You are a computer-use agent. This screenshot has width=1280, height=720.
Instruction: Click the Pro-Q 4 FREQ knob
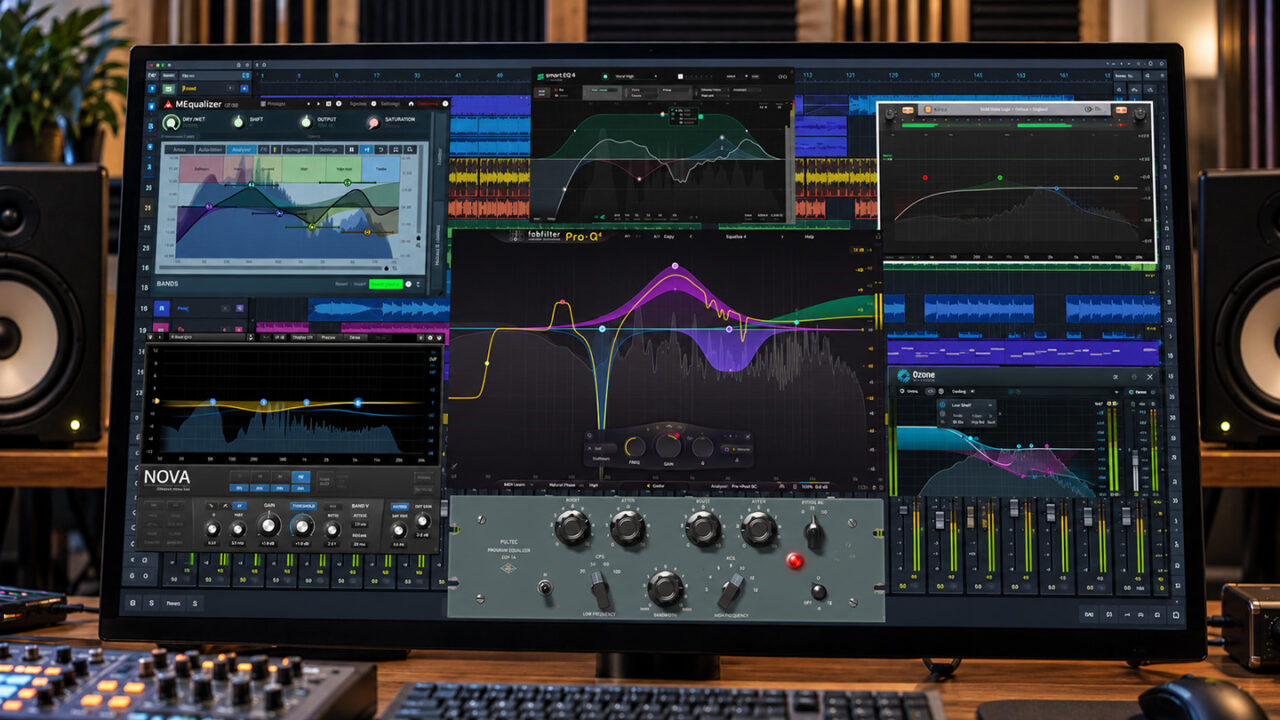point(635,447)
